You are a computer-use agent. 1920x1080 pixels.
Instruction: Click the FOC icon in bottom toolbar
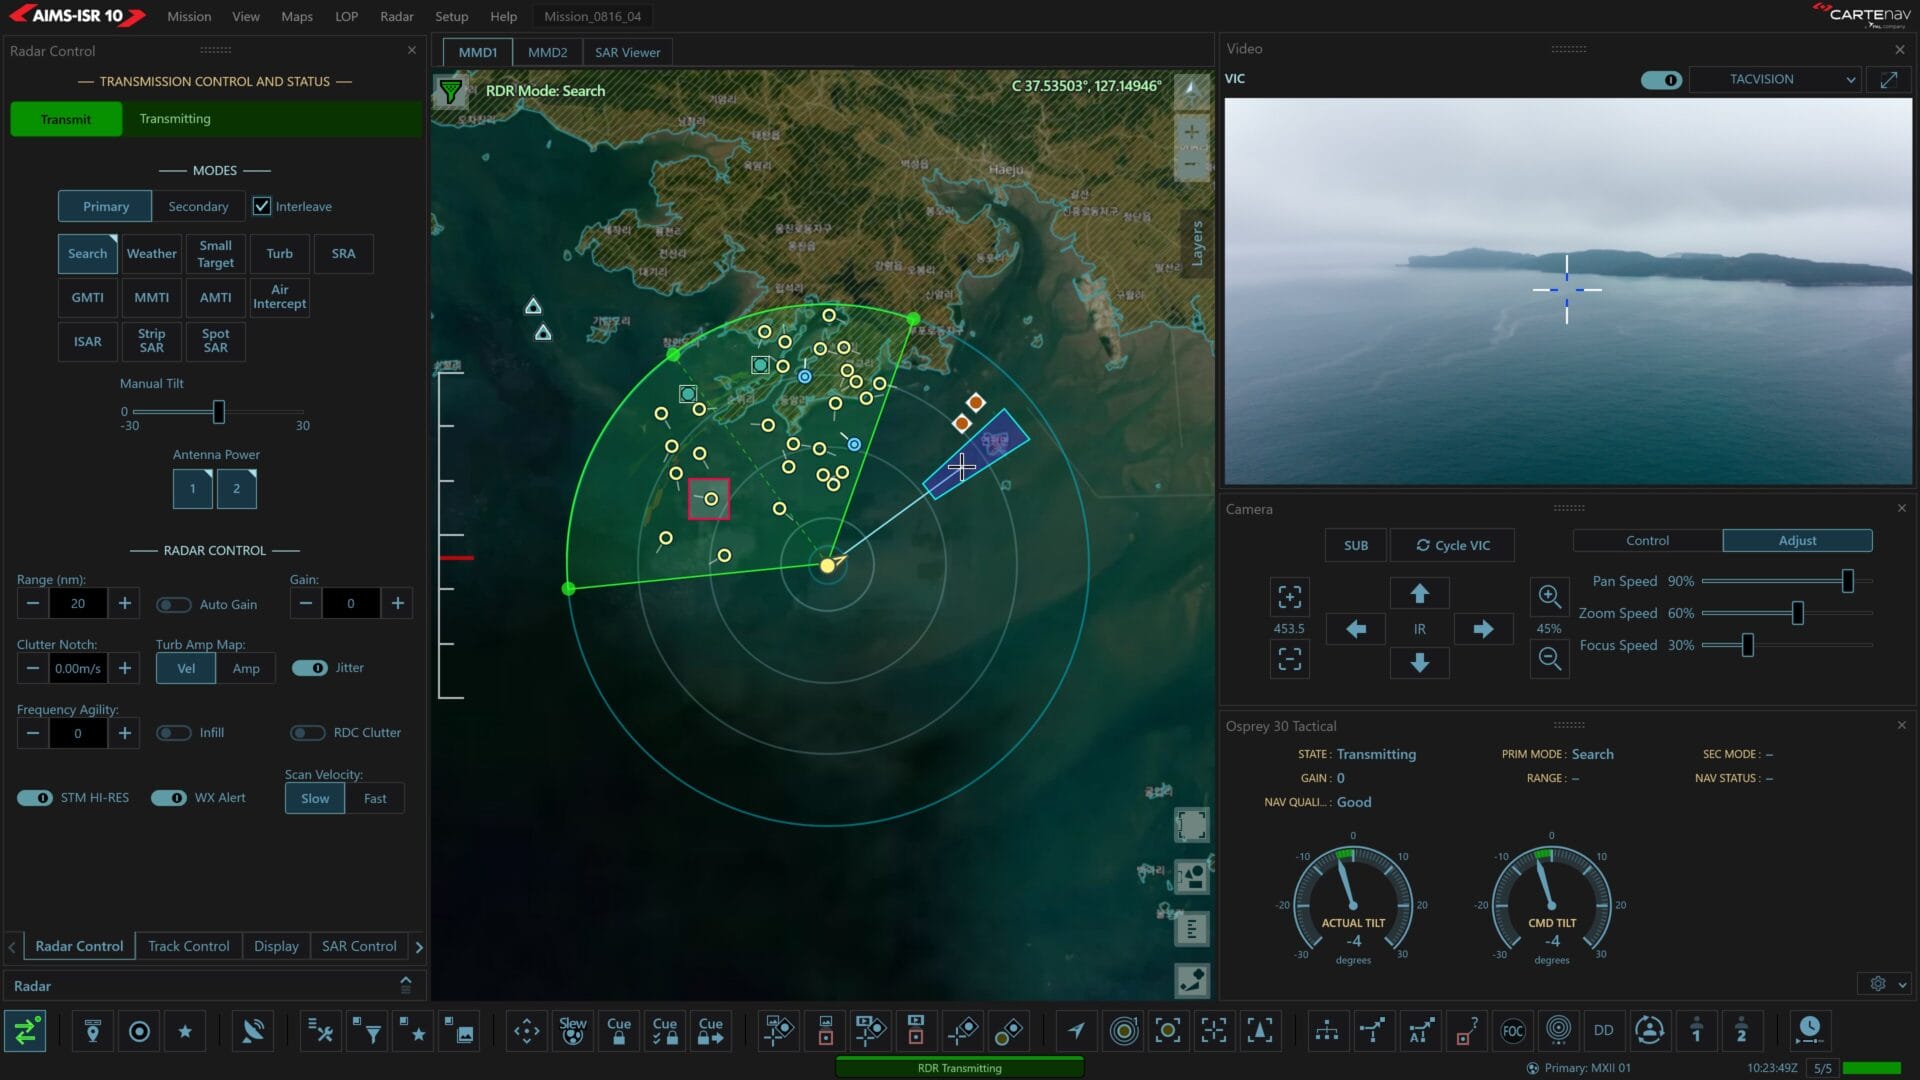pyautogui.click(x=1512, y=1031)
